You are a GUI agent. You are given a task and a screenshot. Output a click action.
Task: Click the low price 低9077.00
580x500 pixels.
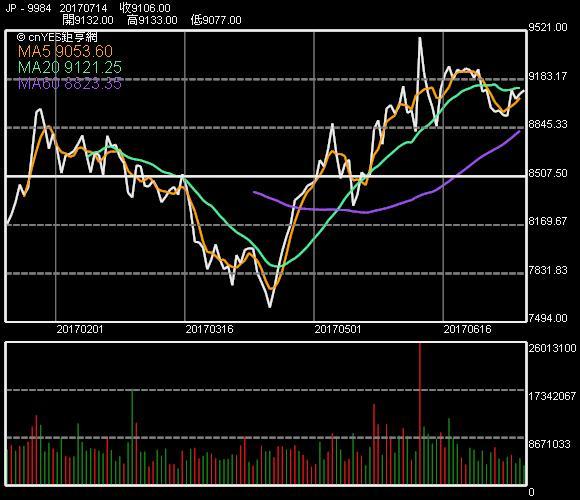[216, 20]
